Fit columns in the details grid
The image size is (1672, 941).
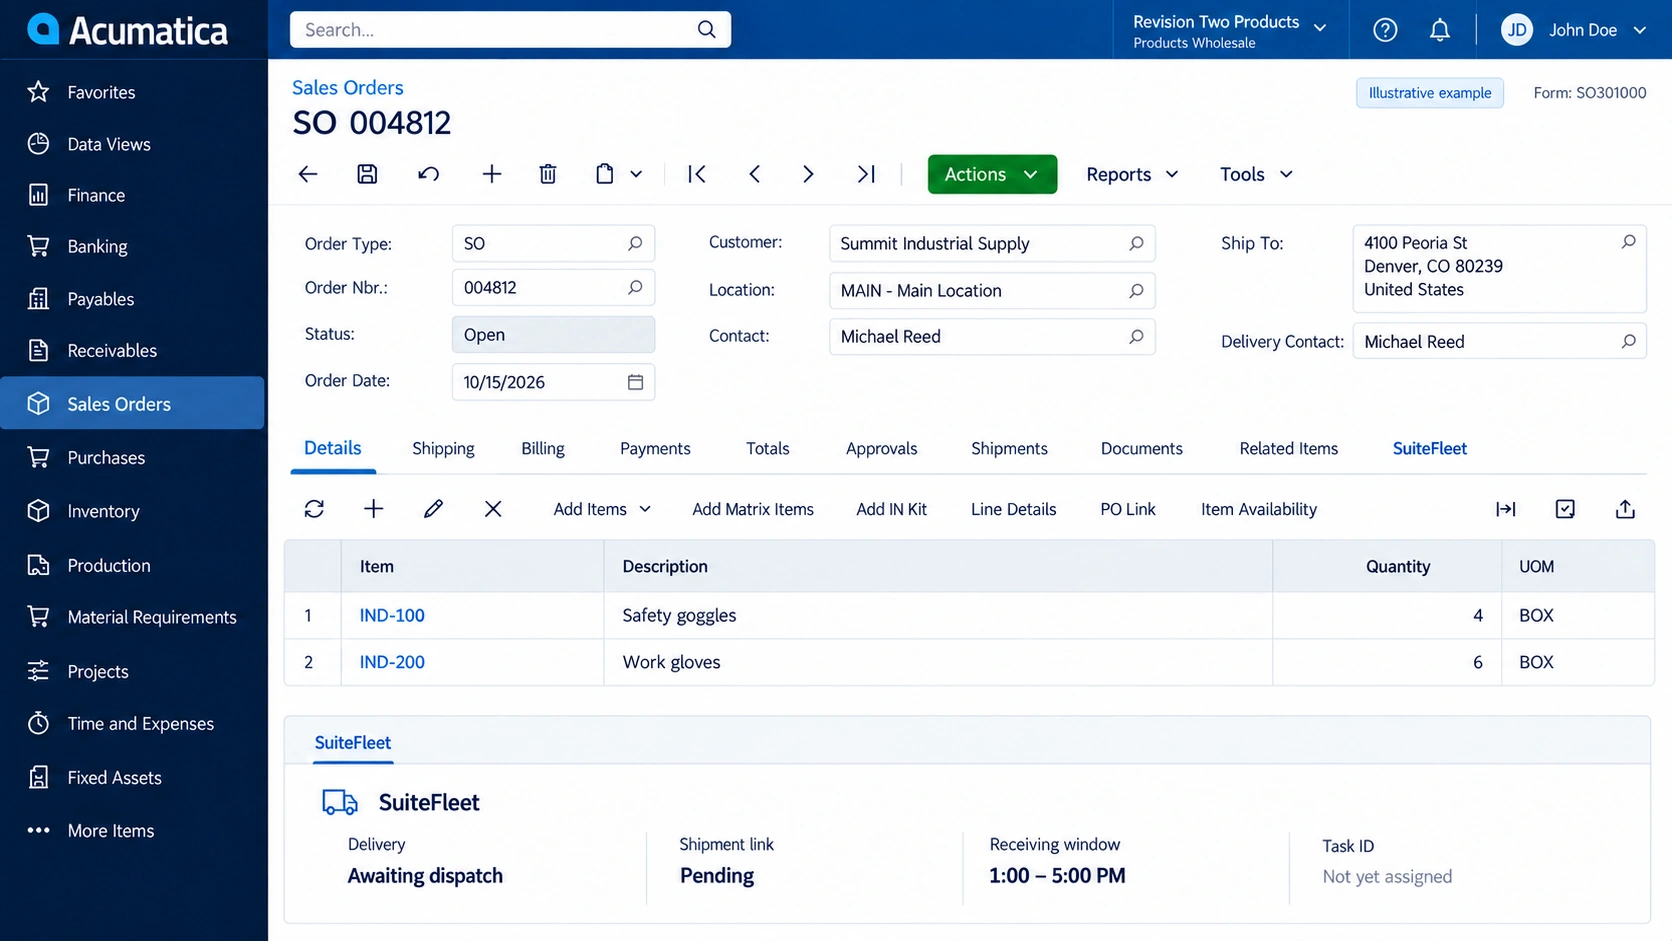pyautogui.click(x=1506, y=509)
